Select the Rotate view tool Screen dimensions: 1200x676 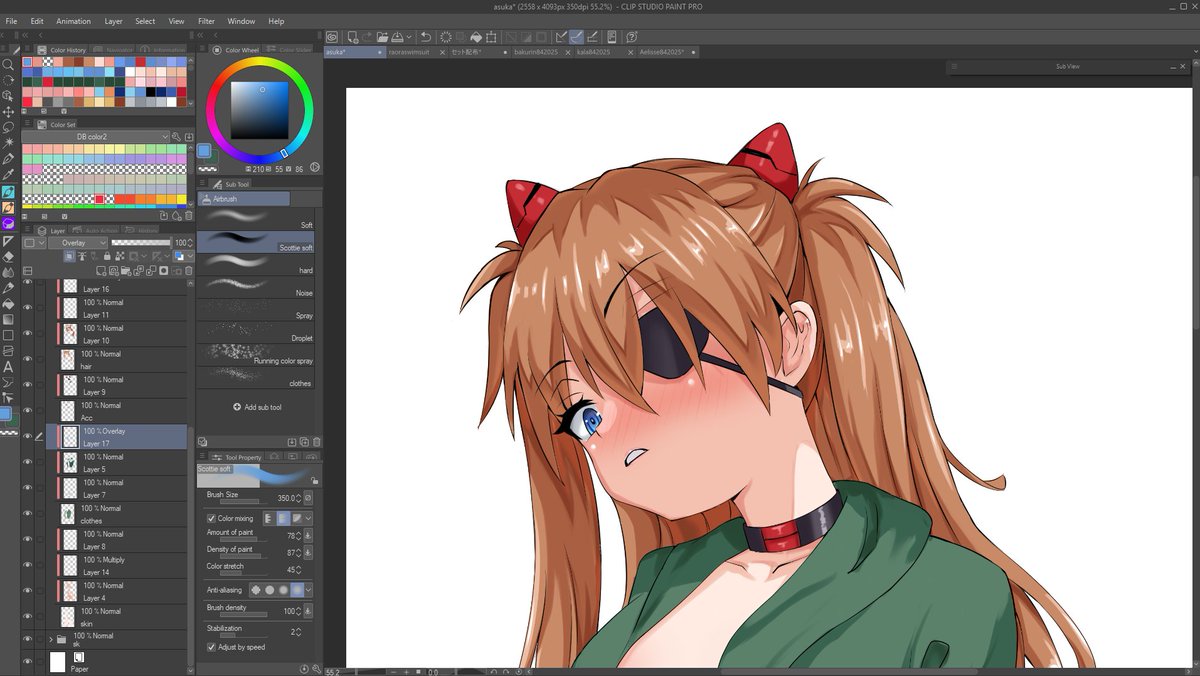click(8, 80)
